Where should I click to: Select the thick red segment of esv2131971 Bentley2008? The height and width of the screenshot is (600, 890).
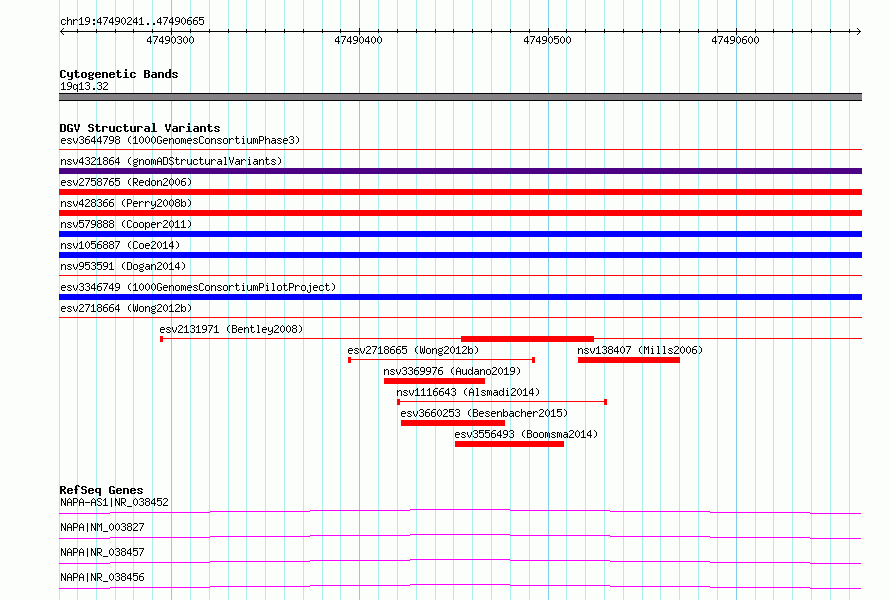coord(527,339)
